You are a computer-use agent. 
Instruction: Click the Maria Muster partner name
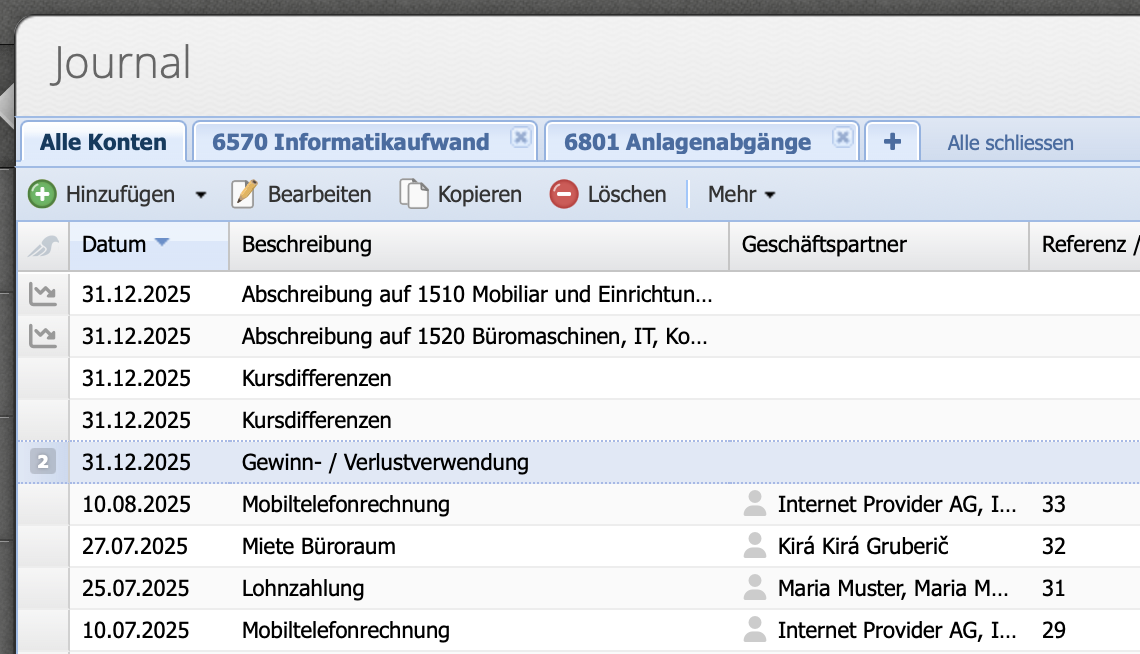[893, 589]
